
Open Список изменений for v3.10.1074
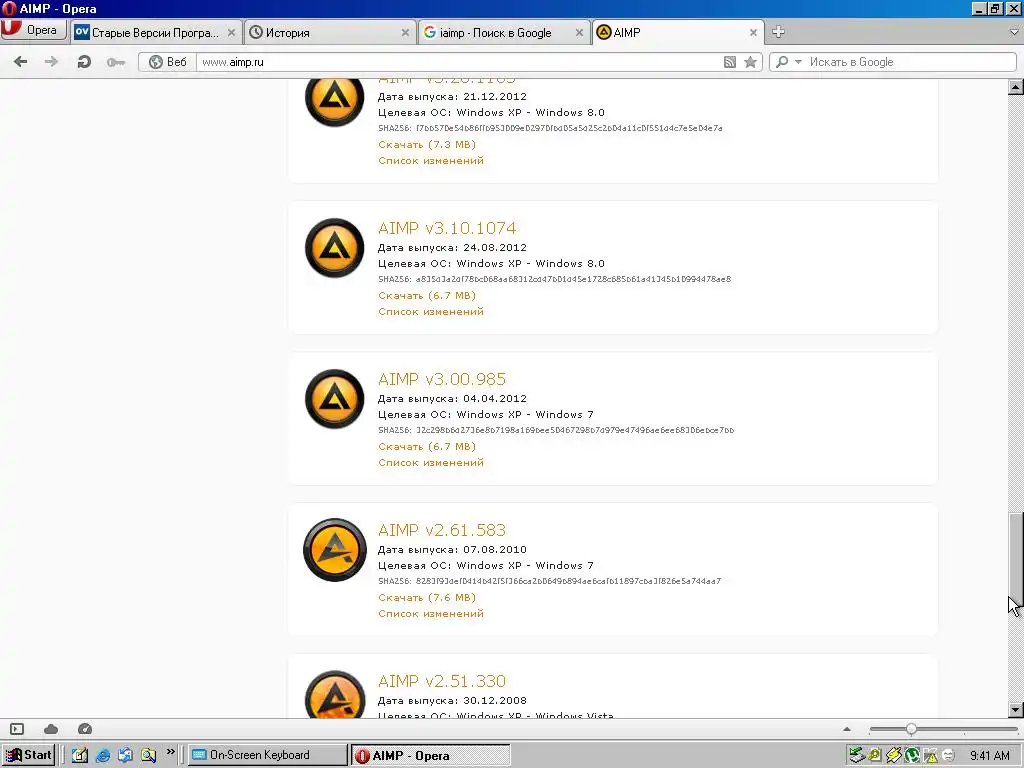click(x=431, y=312)
